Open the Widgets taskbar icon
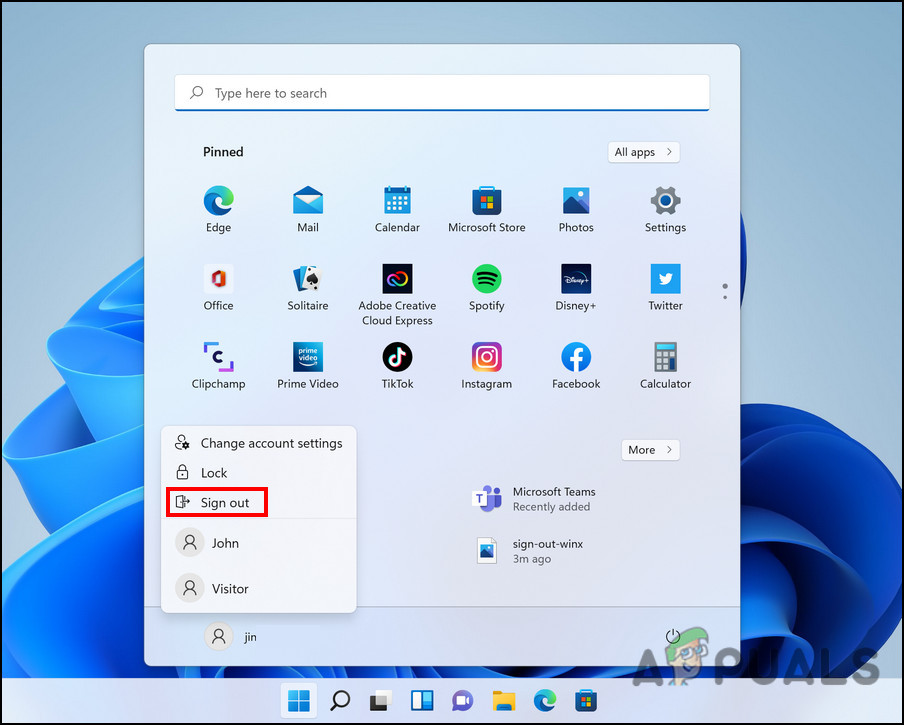Viewport: 904px width, 725px height. 421,701
